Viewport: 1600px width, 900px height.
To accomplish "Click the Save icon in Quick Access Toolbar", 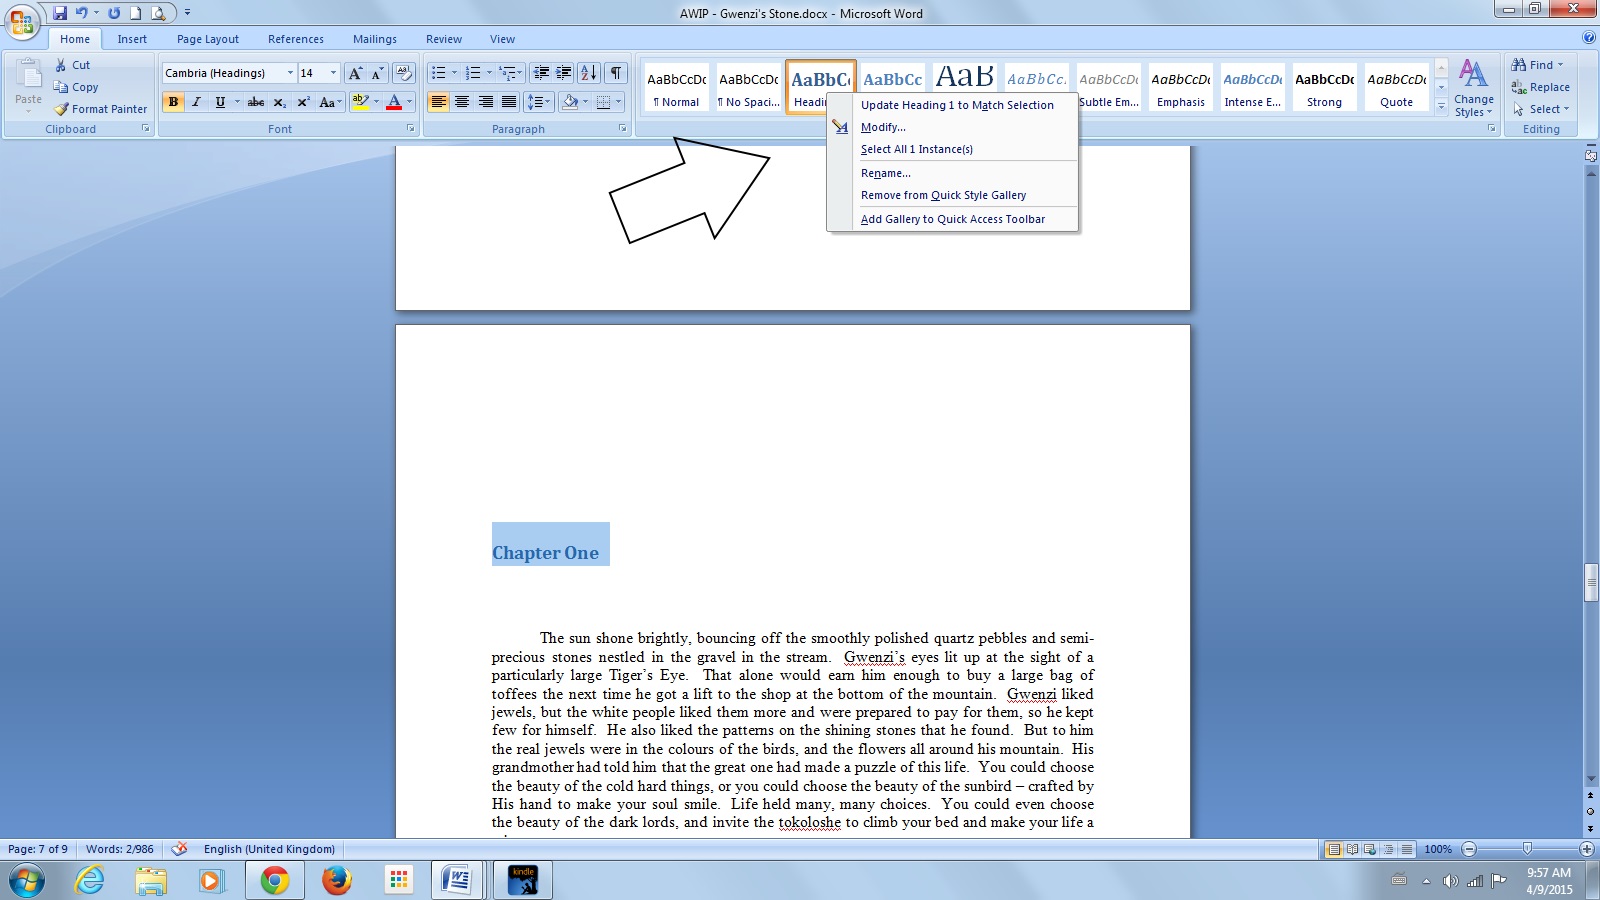I will pyautogui.click(x=60, y=13).
